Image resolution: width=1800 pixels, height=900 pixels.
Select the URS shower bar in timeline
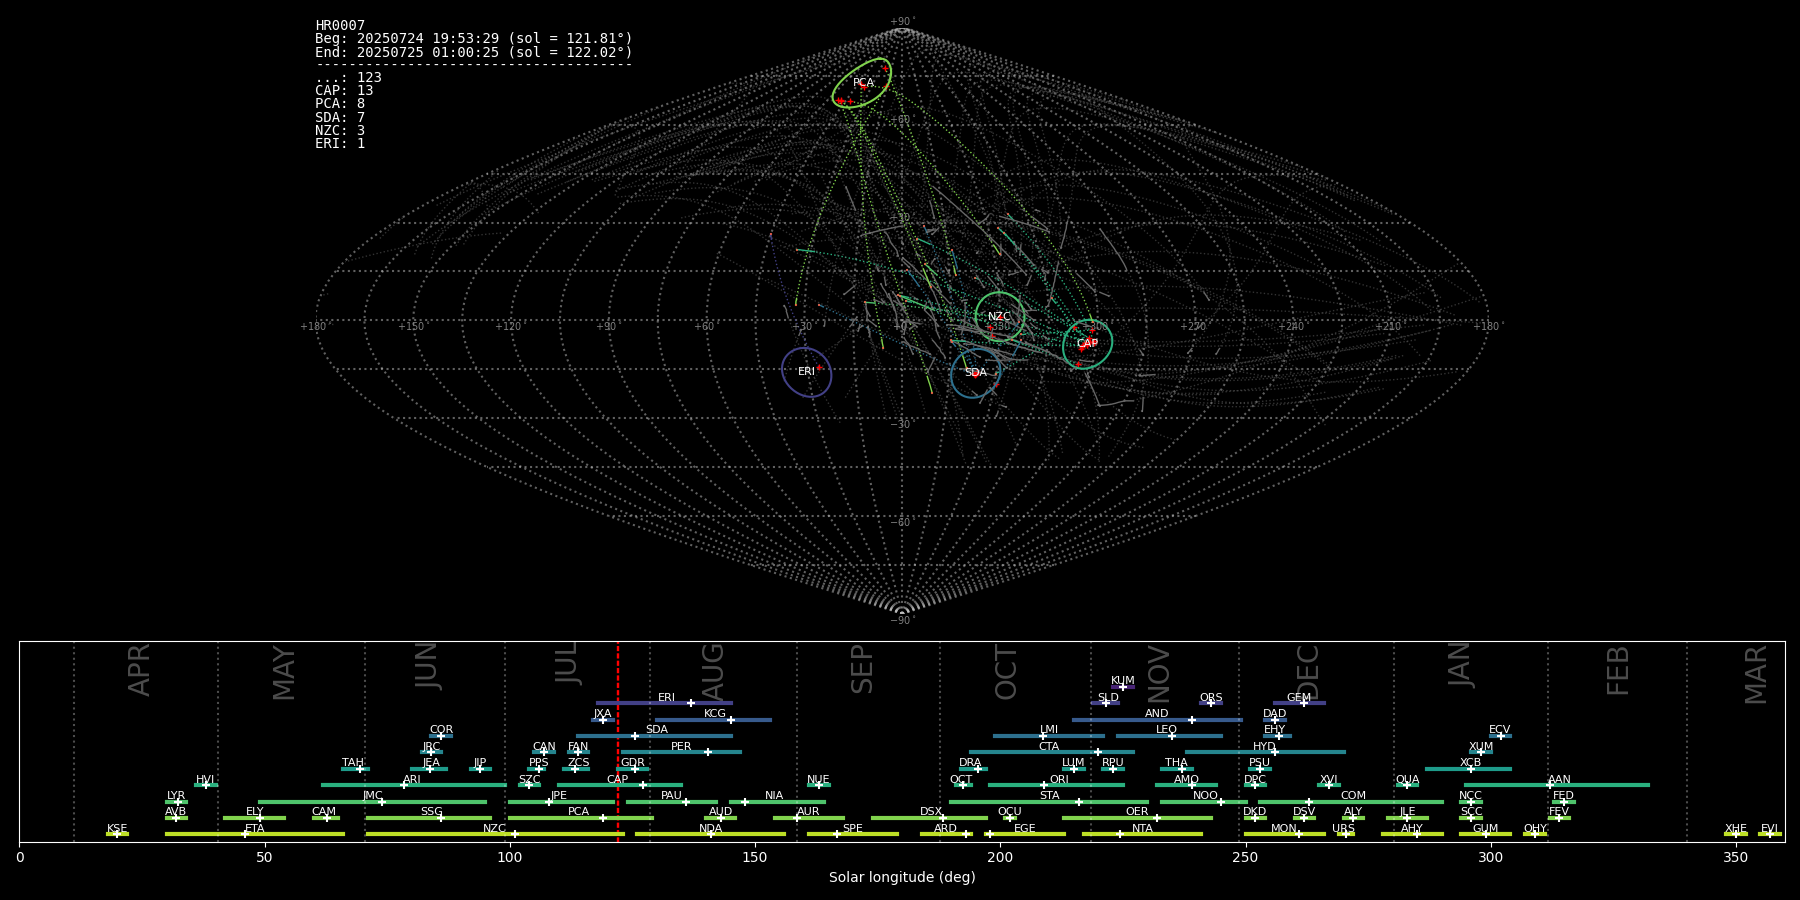coord(1344,834)
